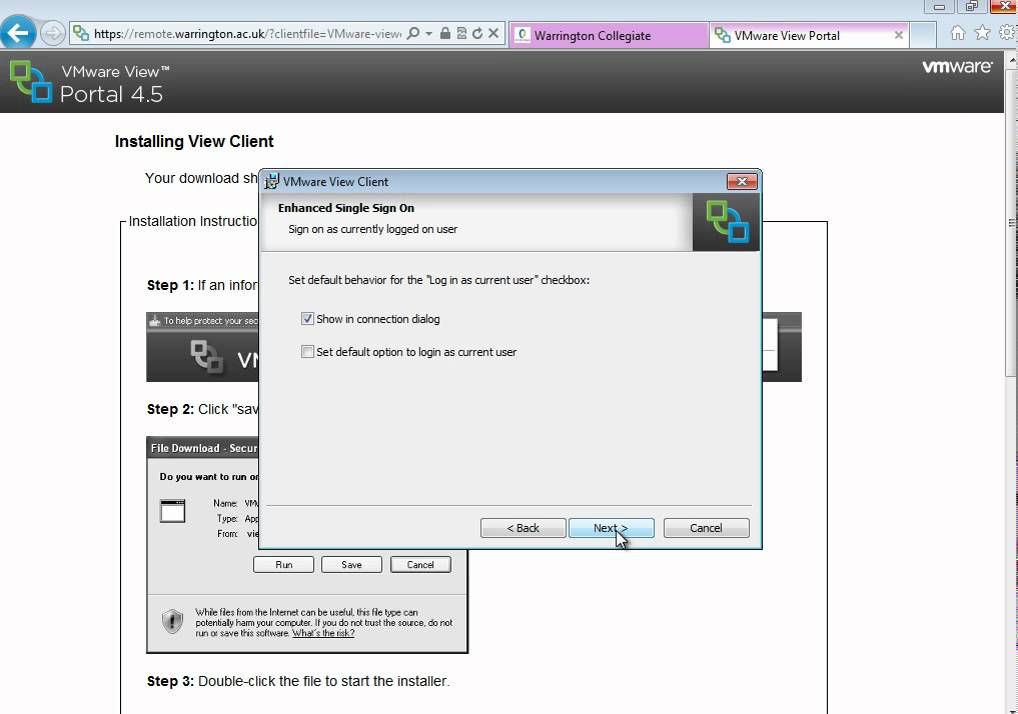Click the Save button in the File Download image

pyautogui.click(x=351, y=565)
